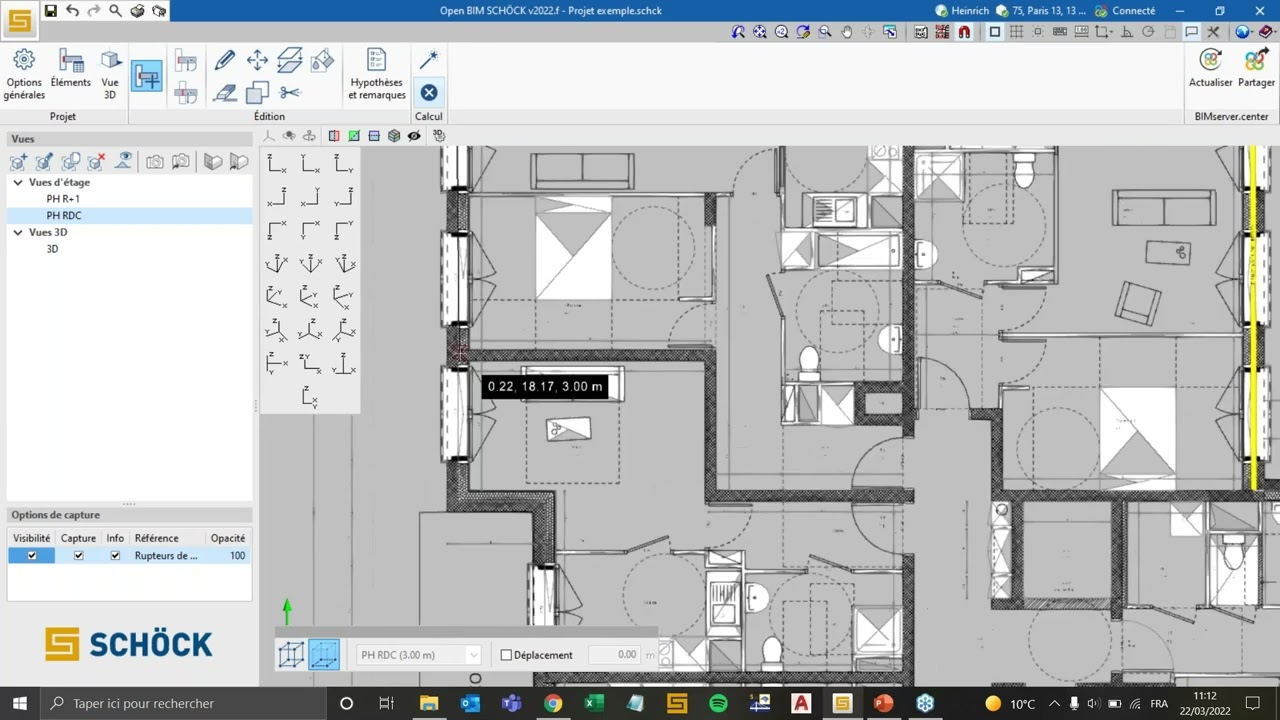Activate the hand pan tool
This screenshot has width=1280, height=720.
tap(846, 32)
